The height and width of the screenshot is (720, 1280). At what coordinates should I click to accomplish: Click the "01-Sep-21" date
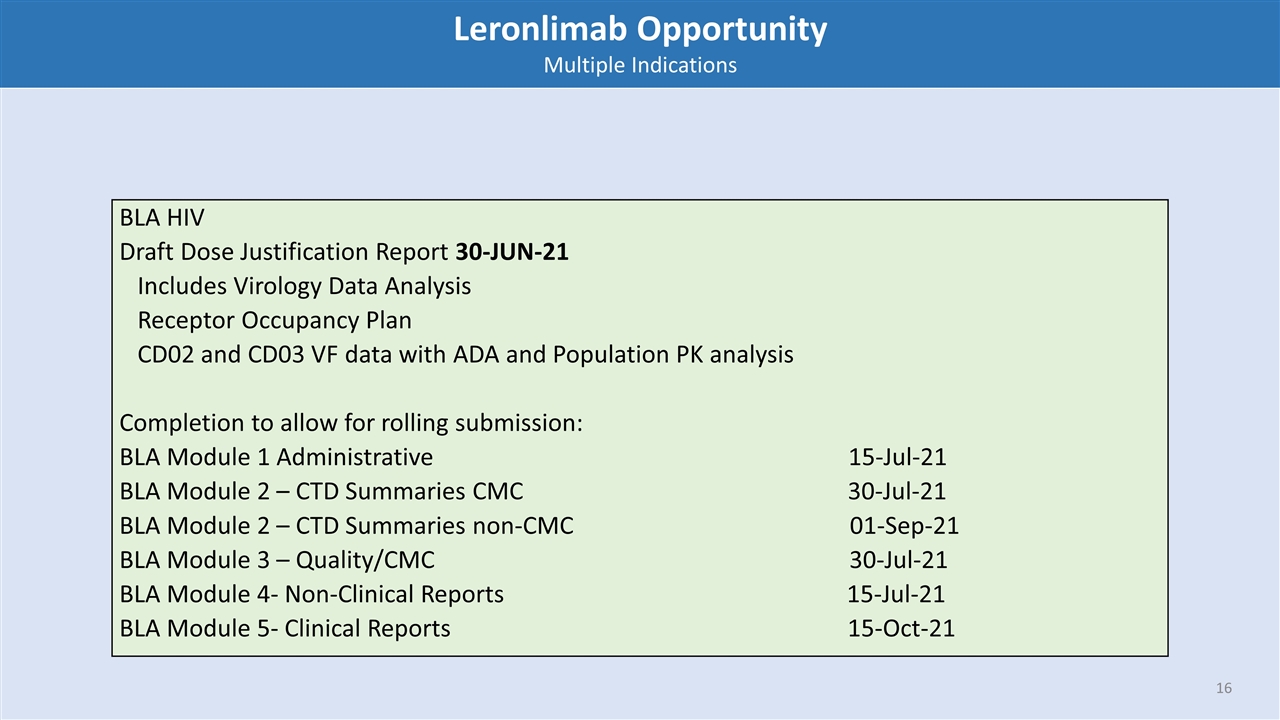click(904, 525)
